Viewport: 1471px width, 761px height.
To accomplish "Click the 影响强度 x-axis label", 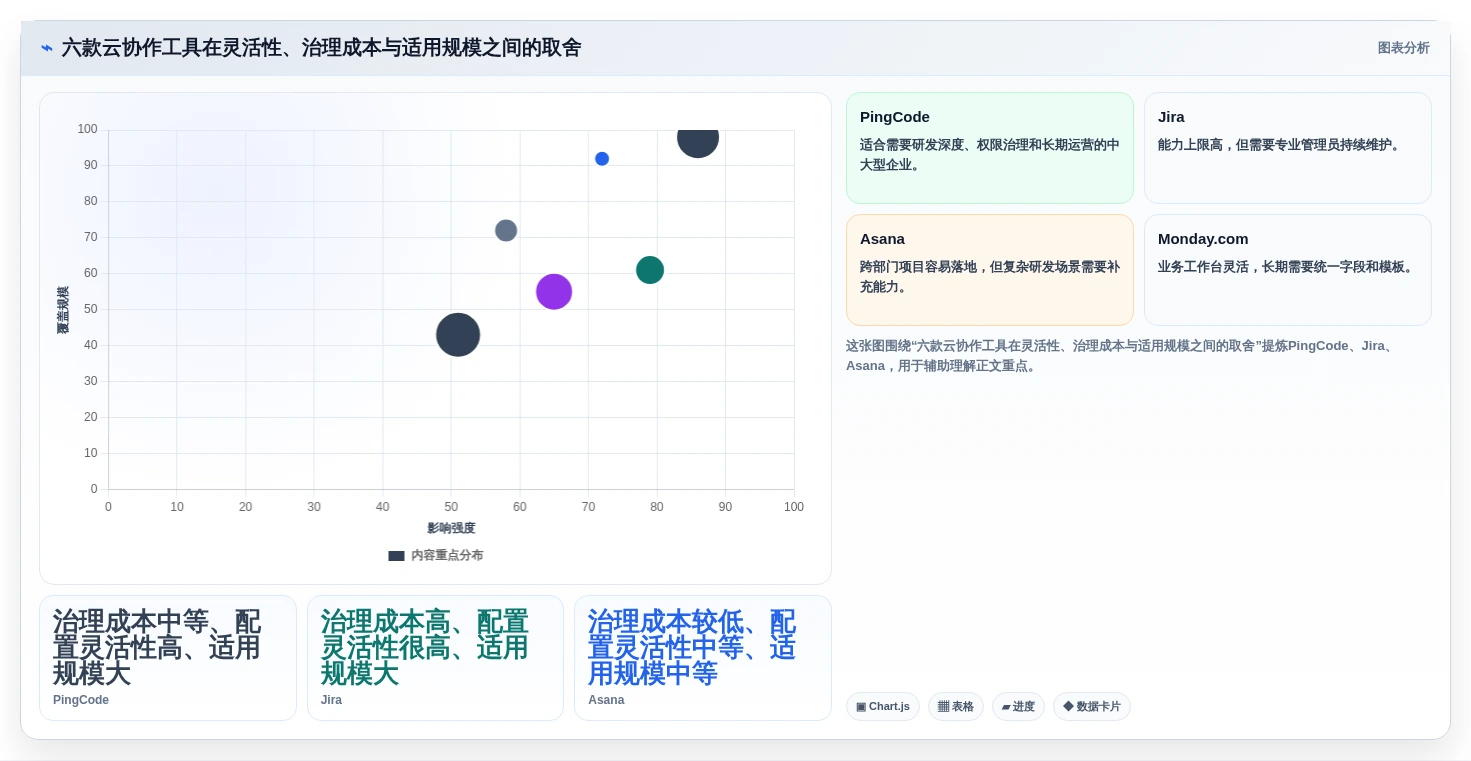I will point(451,528).
